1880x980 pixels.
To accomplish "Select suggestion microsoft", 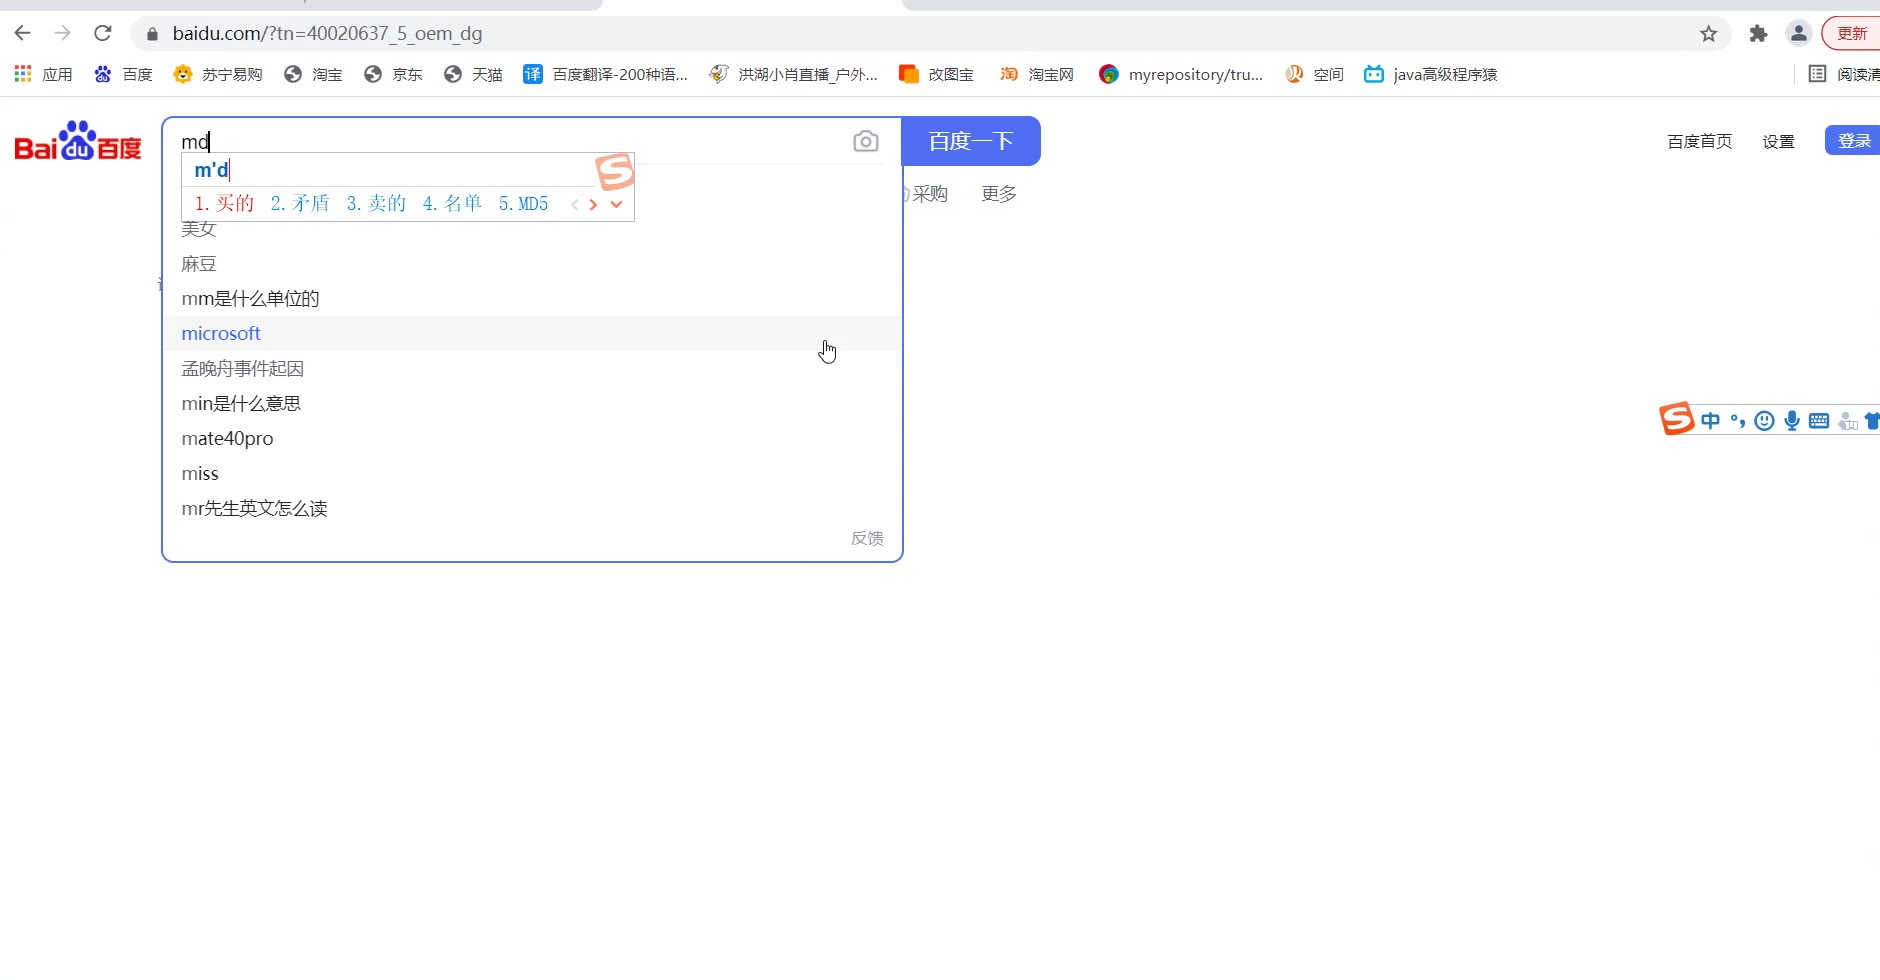I will point(532,334).
